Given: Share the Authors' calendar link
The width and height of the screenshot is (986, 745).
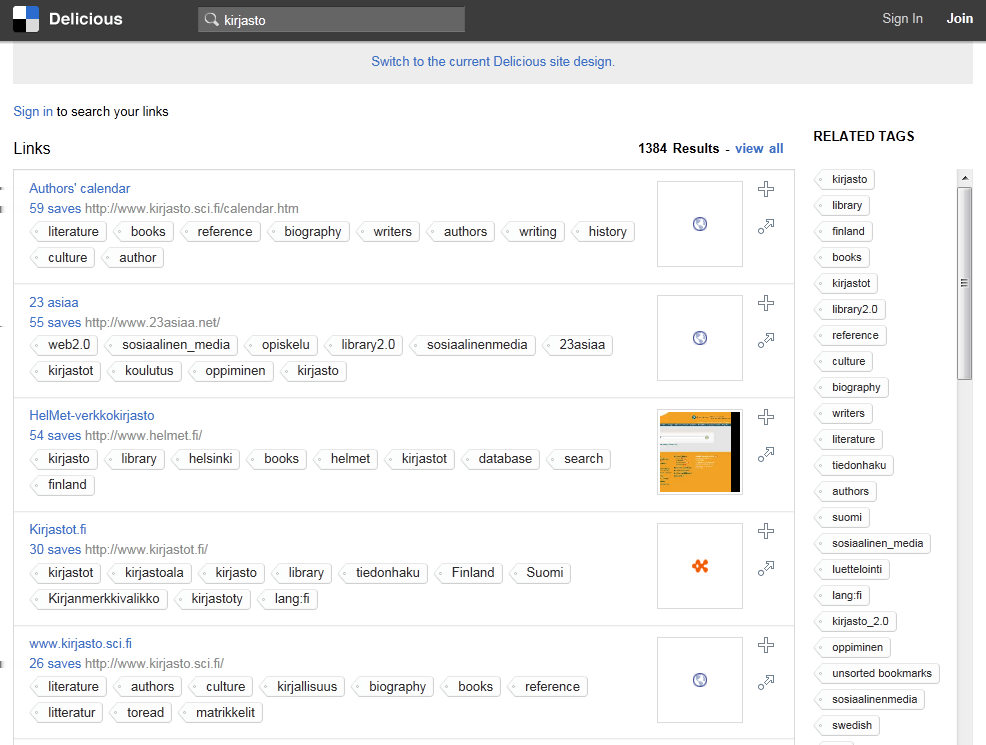Looking at the screenshot, I should click(x=765, y=226).
